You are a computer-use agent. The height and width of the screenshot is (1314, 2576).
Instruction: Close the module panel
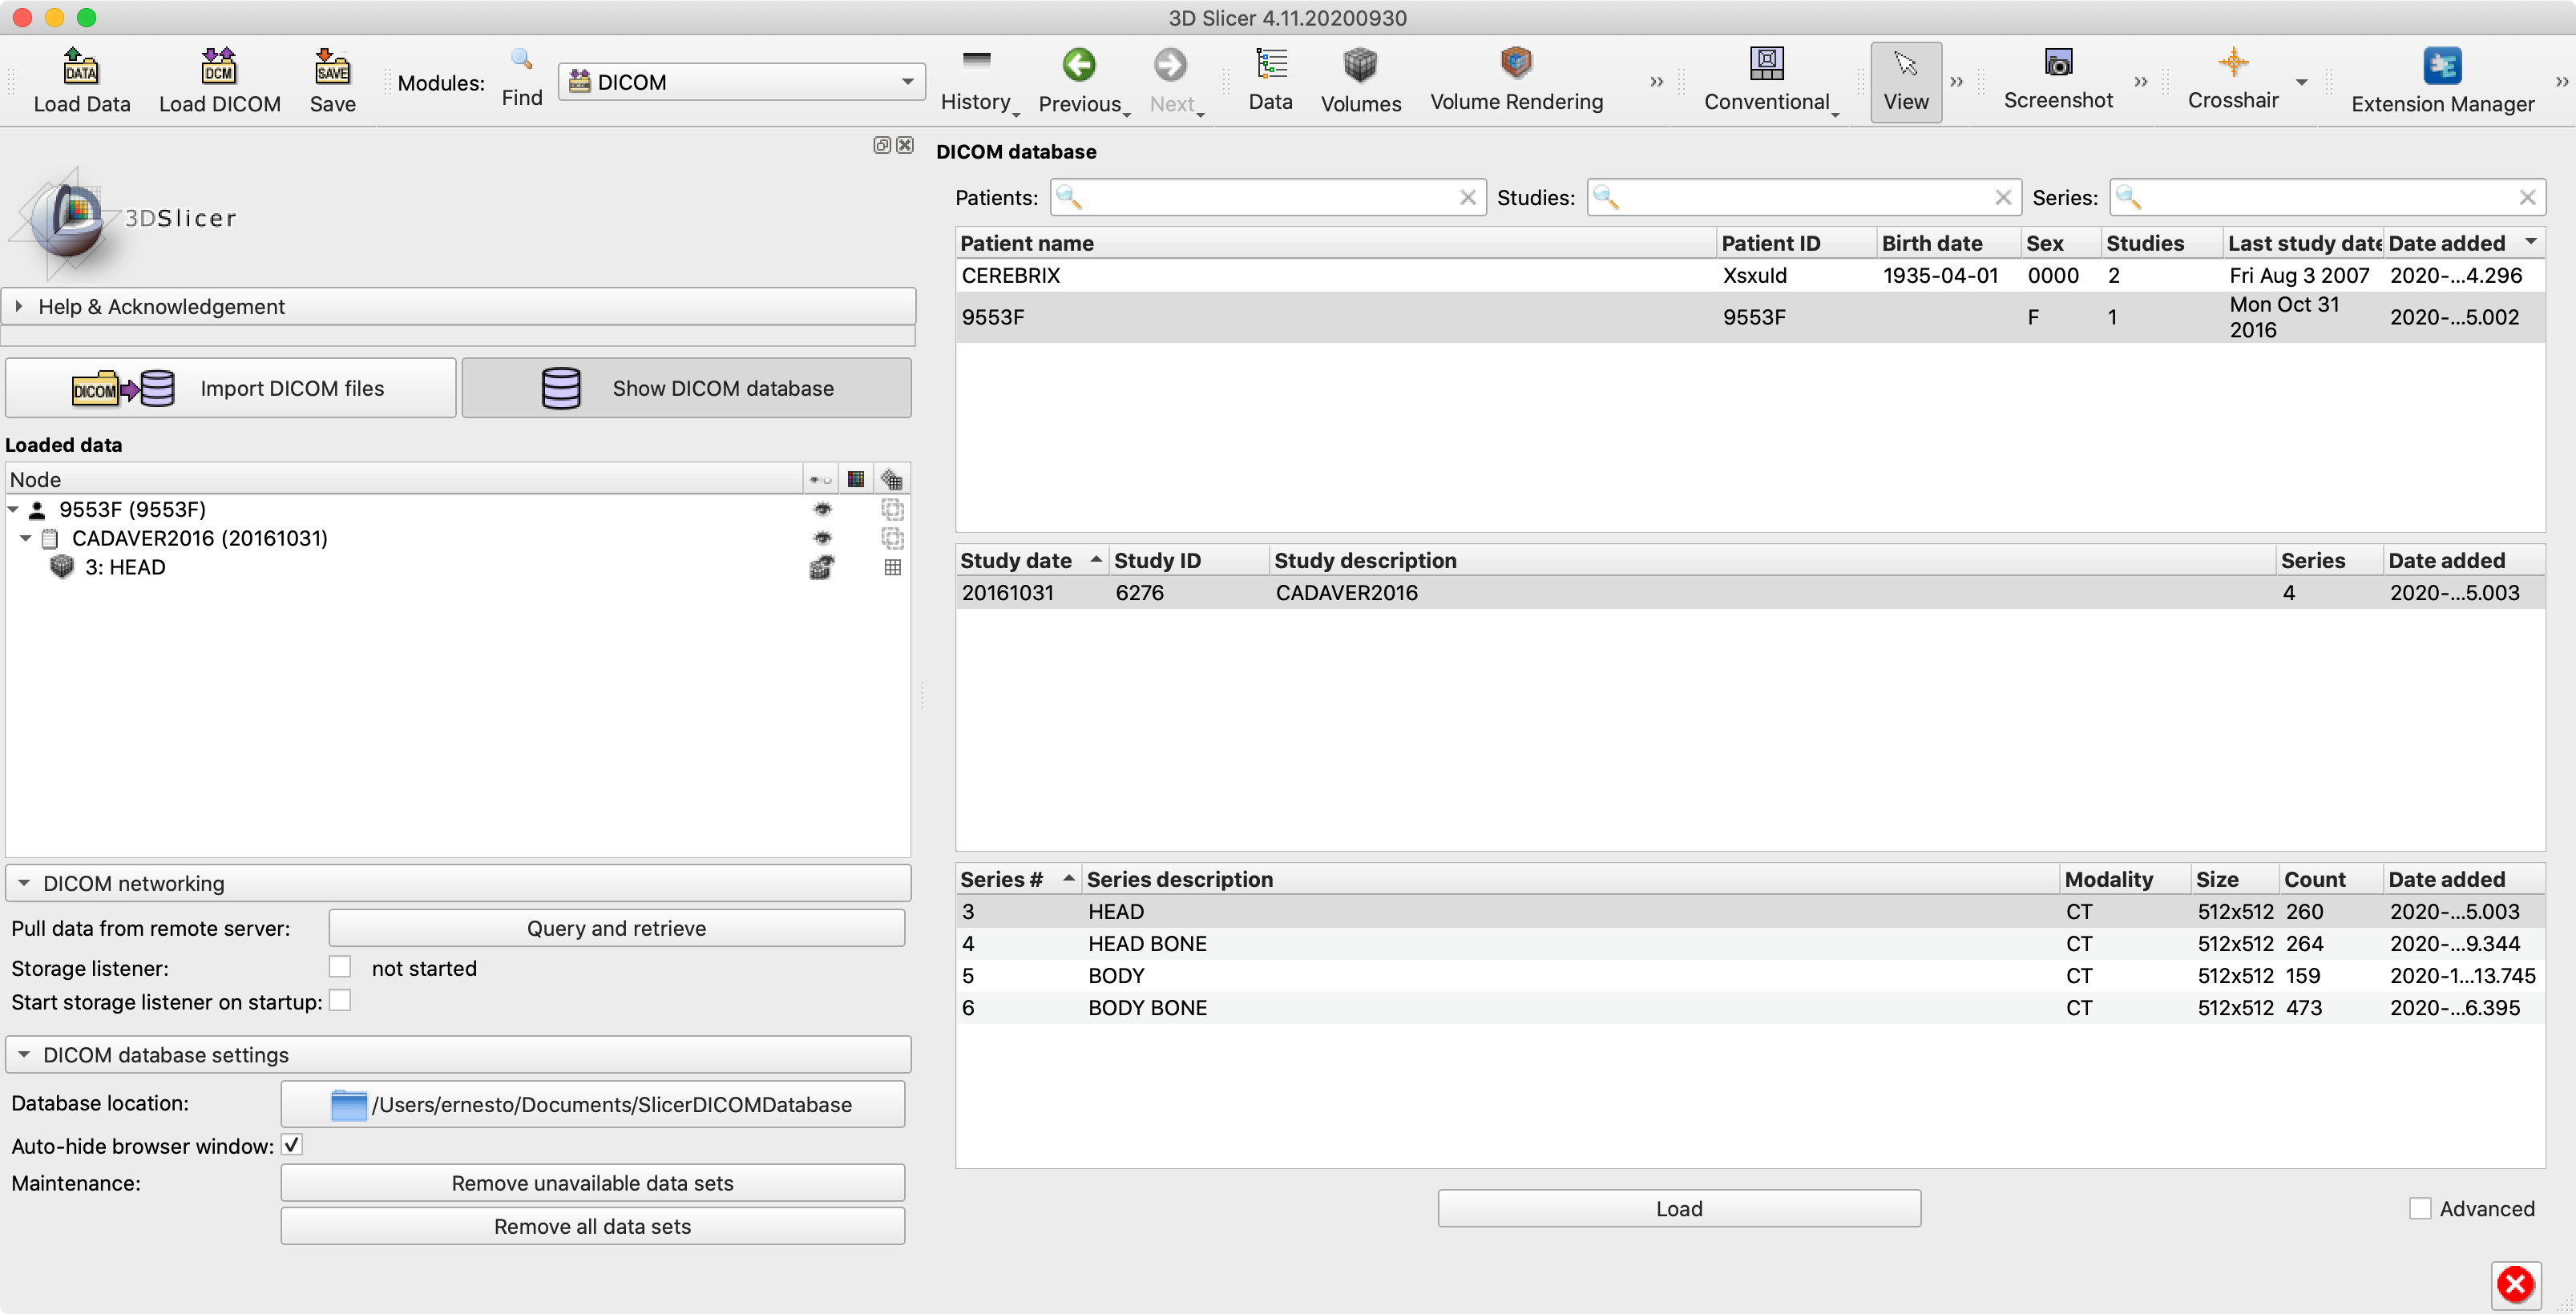tap(905, 145)
